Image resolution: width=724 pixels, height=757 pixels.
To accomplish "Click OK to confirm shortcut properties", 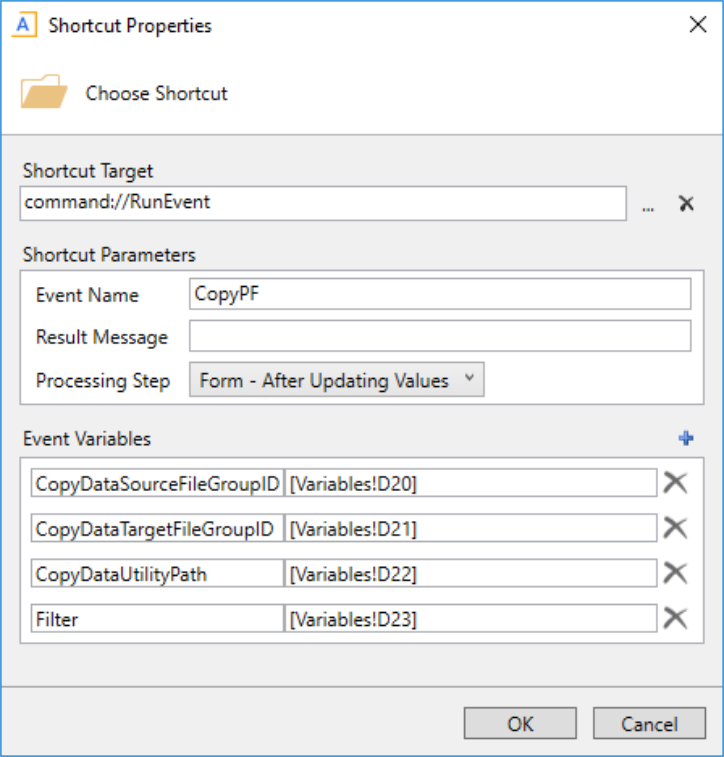I will pyautogui.click(x=520, y=724).
